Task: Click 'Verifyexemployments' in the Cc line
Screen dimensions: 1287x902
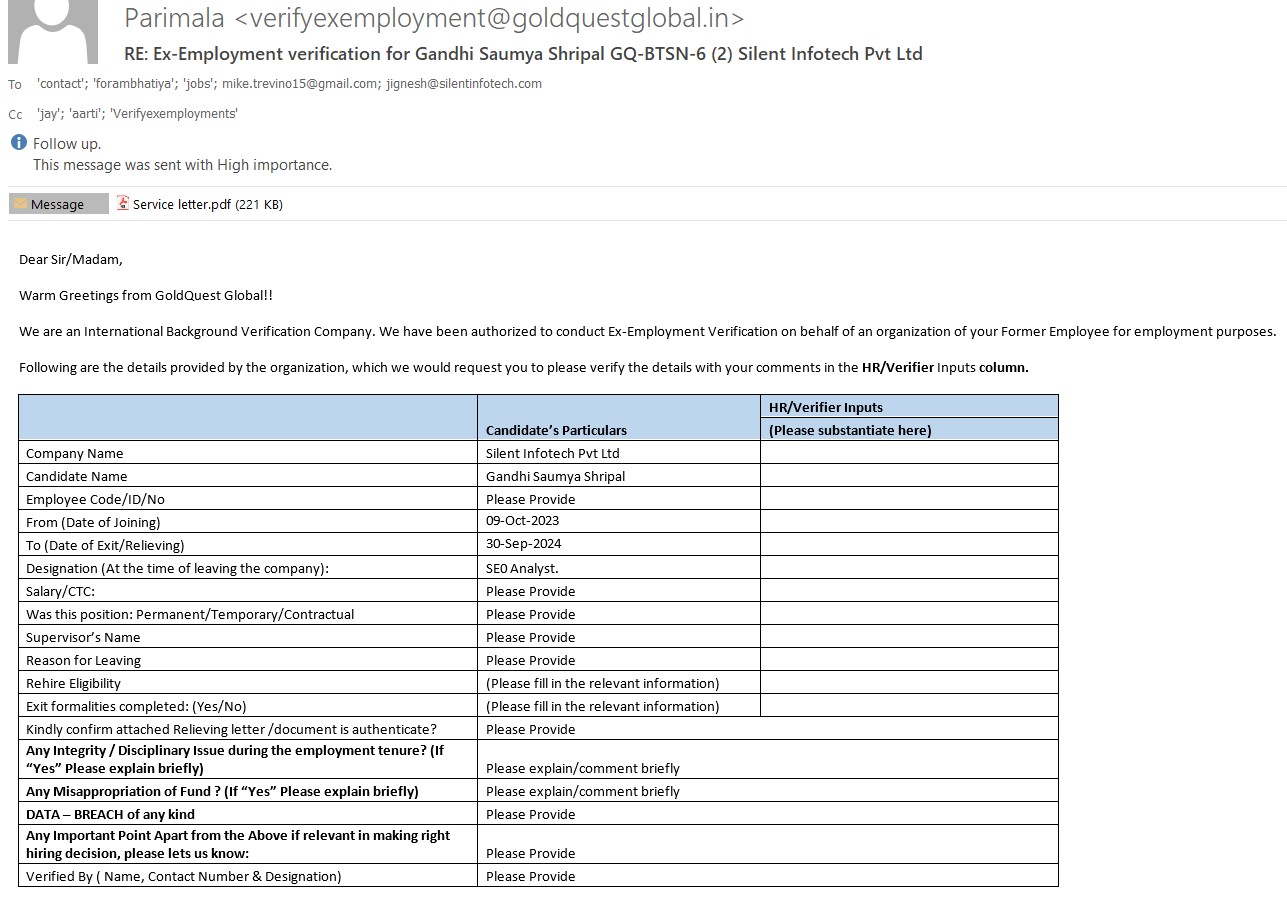Action: 174,114
